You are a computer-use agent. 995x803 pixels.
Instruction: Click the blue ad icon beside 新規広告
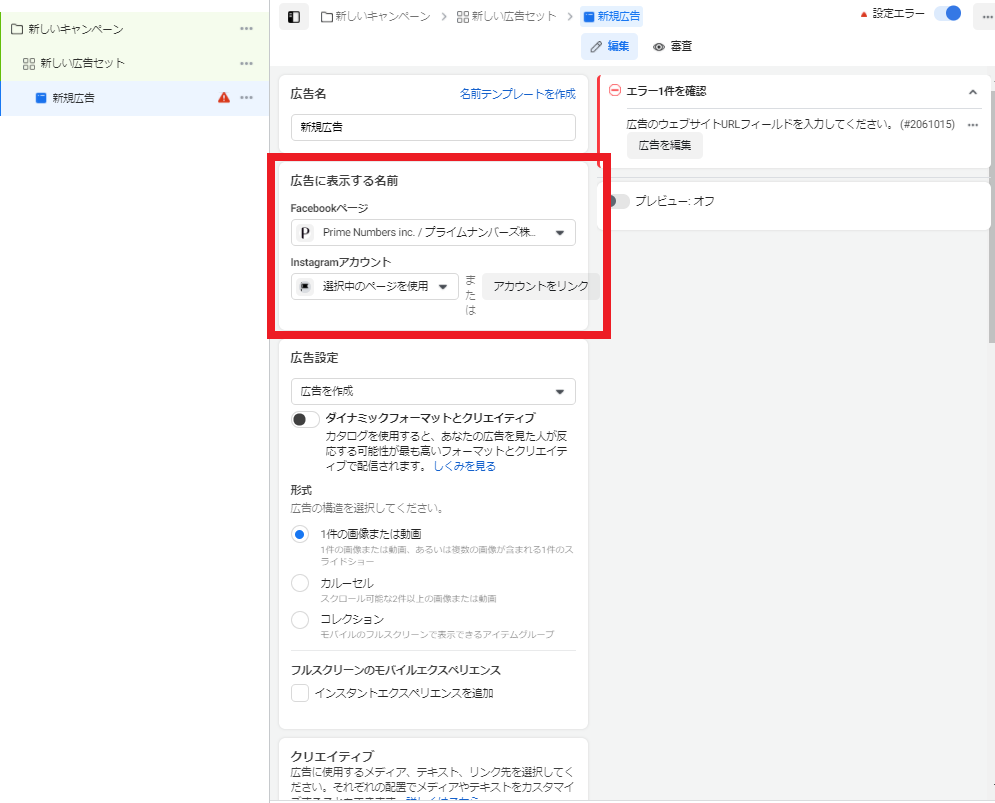(41, 98)
